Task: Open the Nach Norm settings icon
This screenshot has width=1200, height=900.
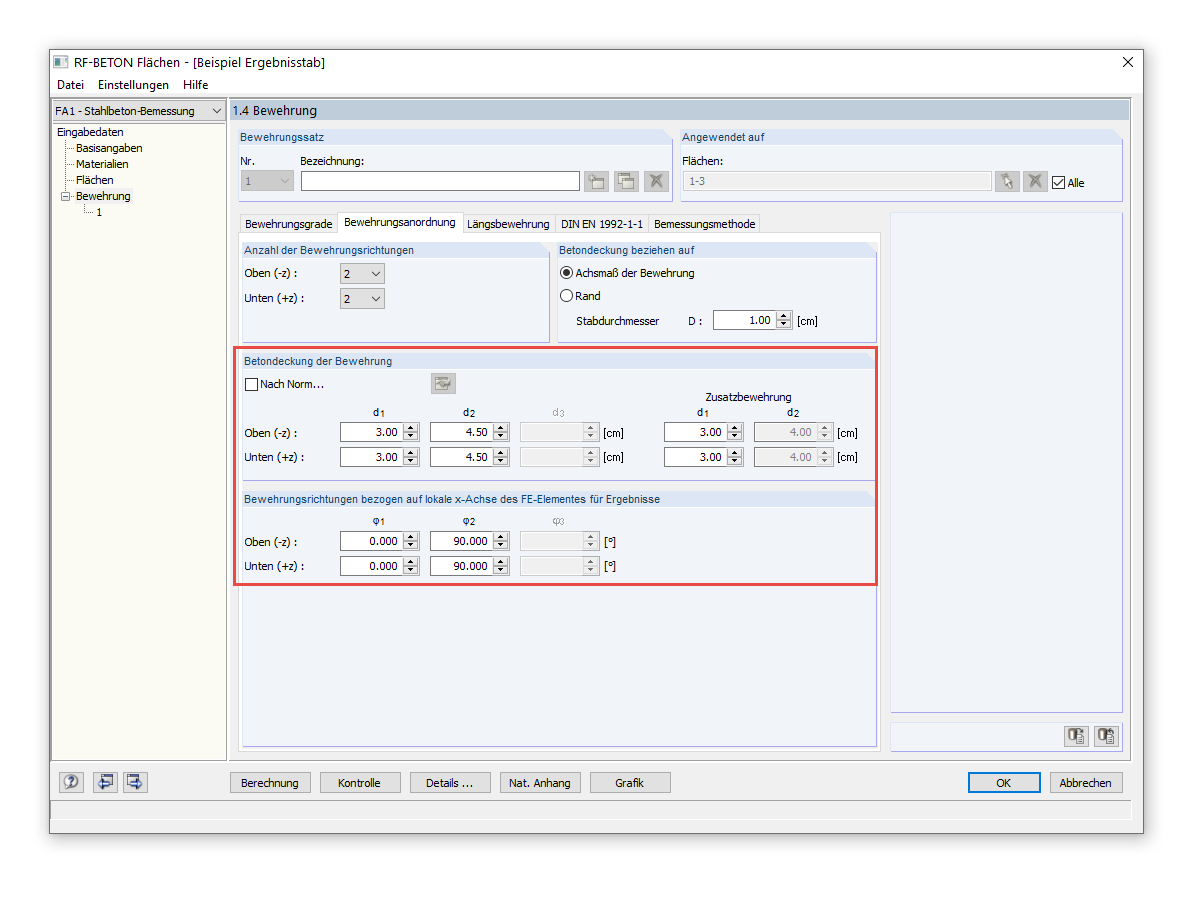Action: 443,383
